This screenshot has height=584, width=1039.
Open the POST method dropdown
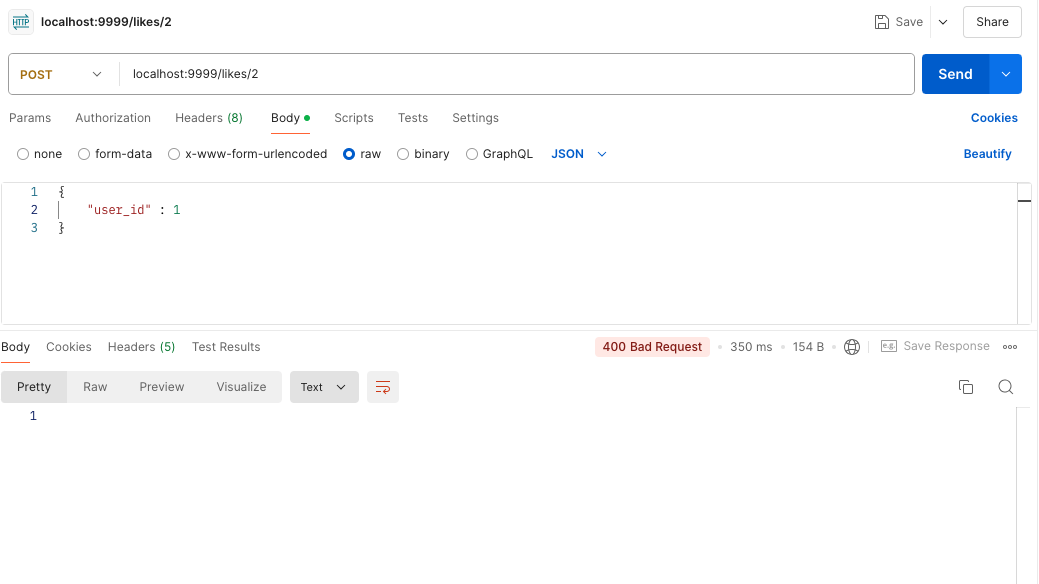pos(61,74)
